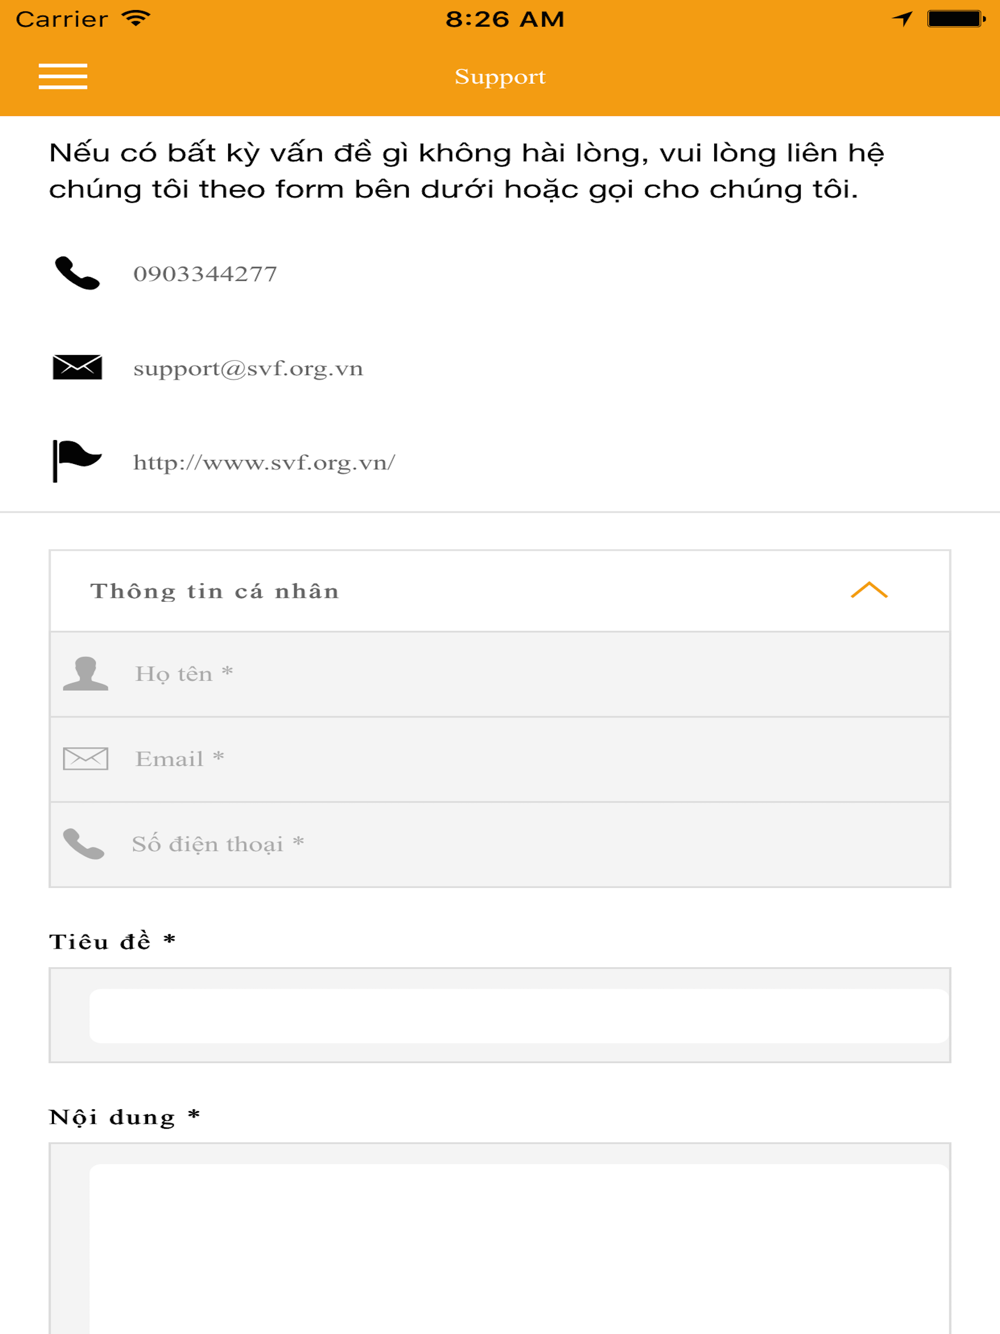Viewport: 1000px width, 1334px height.
Task: Tap the location arrow in status bar
Action: 903,18
